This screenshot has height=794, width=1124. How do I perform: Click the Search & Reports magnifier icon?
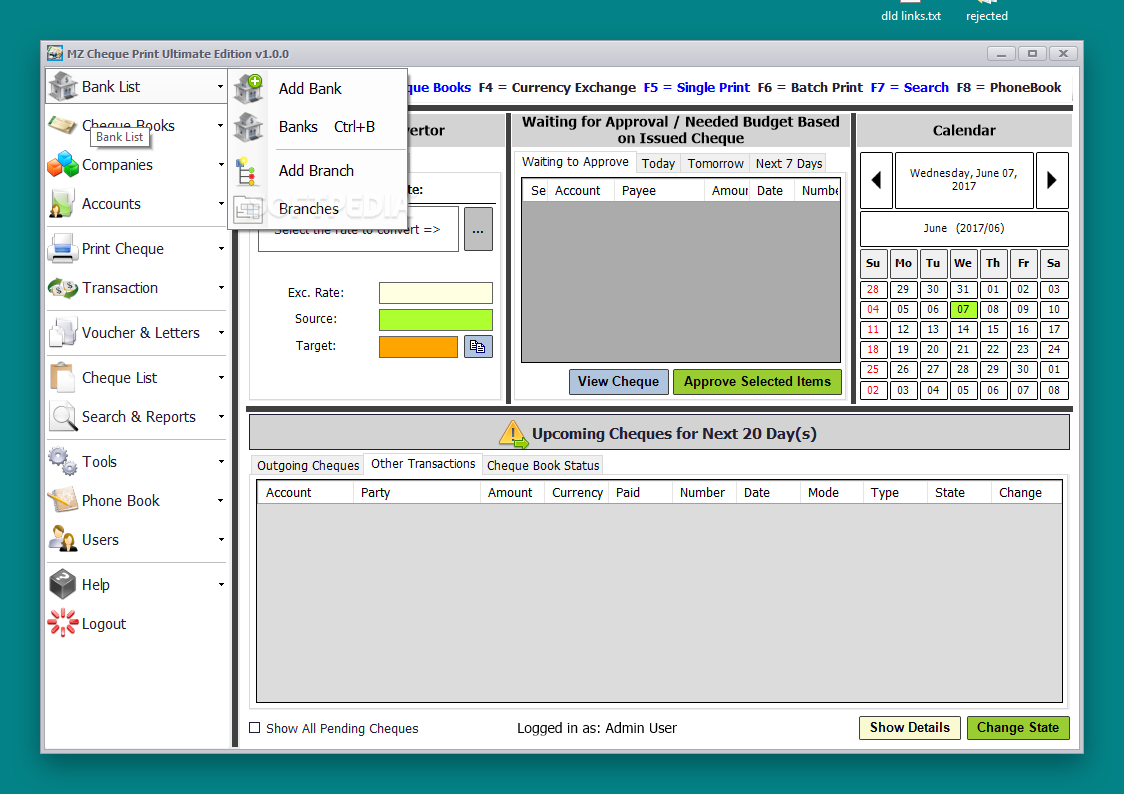(x=63, y=416)
